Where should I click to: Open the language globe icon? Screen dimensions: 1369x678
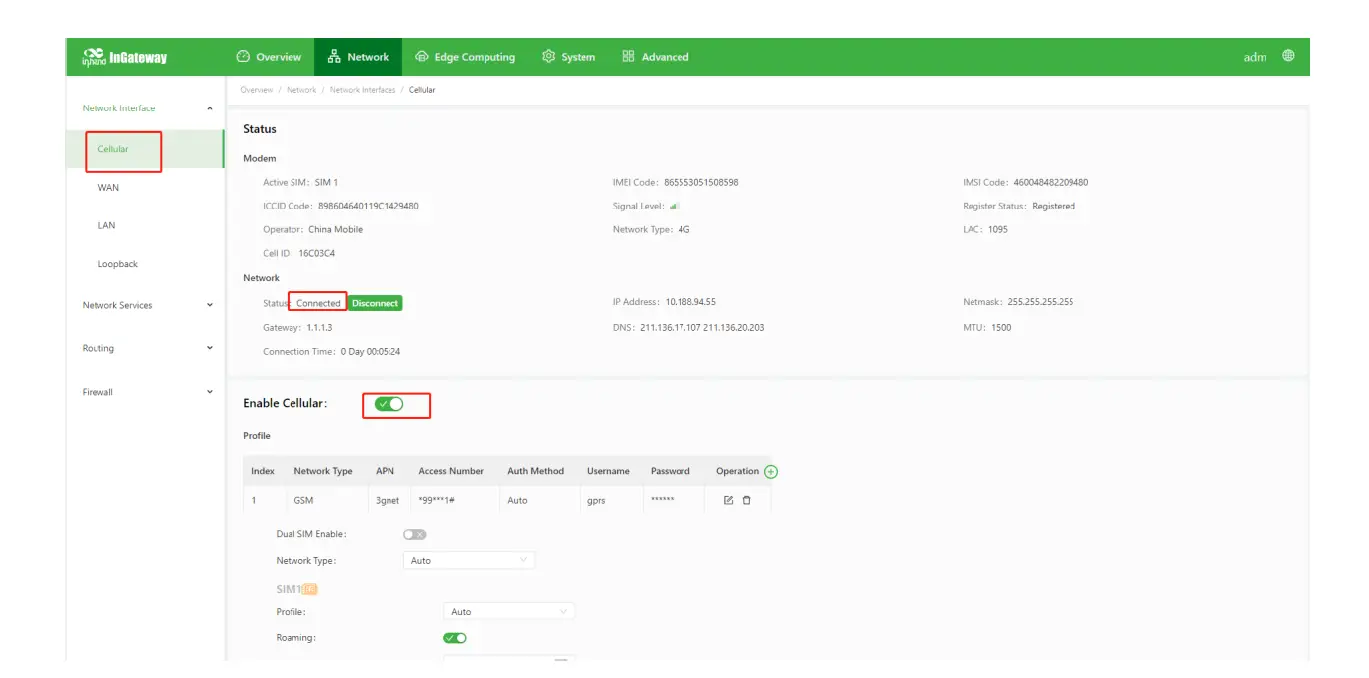click(1288, 56)
